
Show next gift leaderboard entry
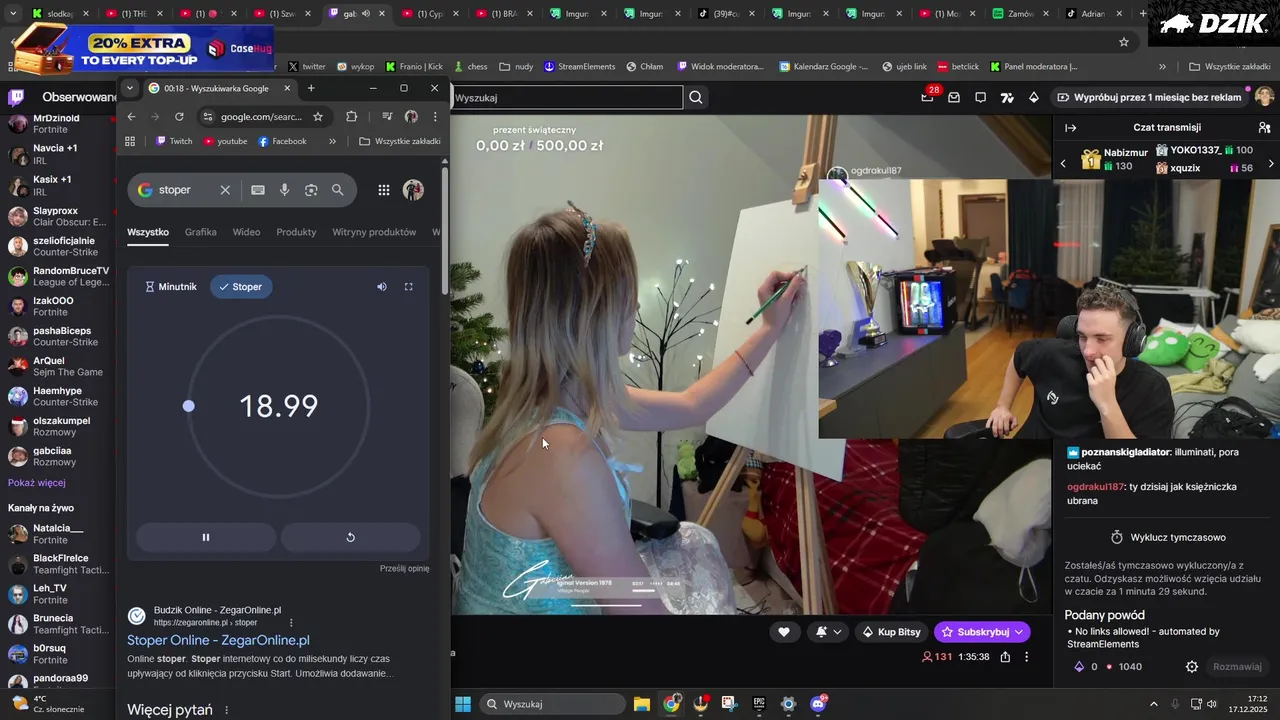(1271, 163)
